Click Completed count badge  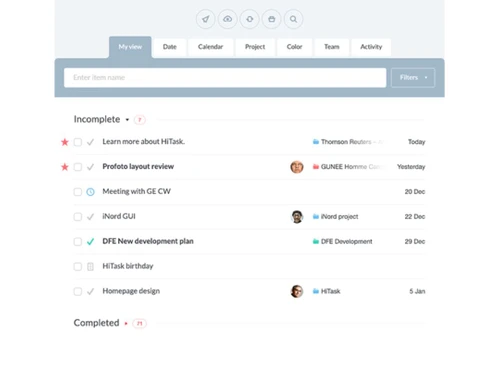[x=140, y=323]
